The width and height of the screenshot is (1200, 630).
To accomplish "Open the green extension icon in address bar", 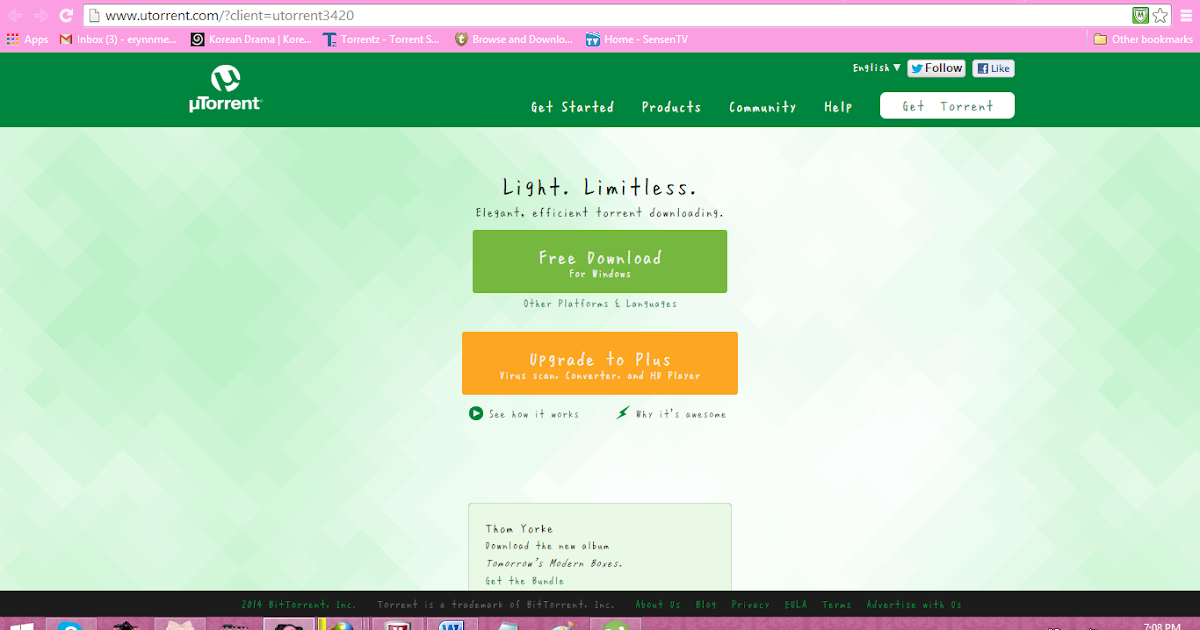I will click(x=1140, y=16).
